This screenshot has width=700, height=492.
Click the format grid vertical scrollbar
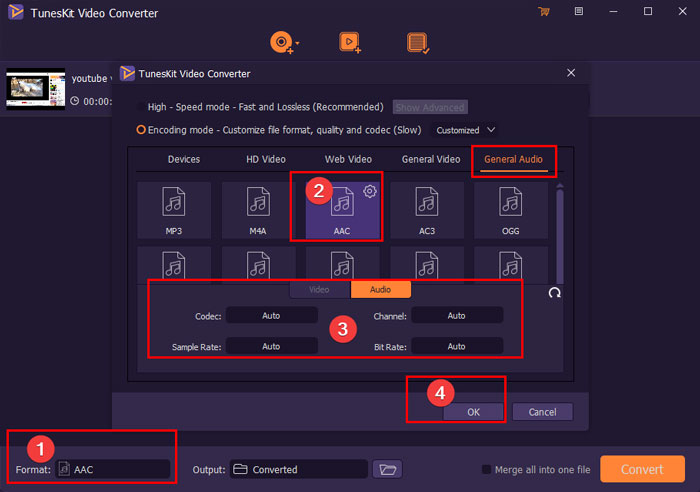click(560, 237)
